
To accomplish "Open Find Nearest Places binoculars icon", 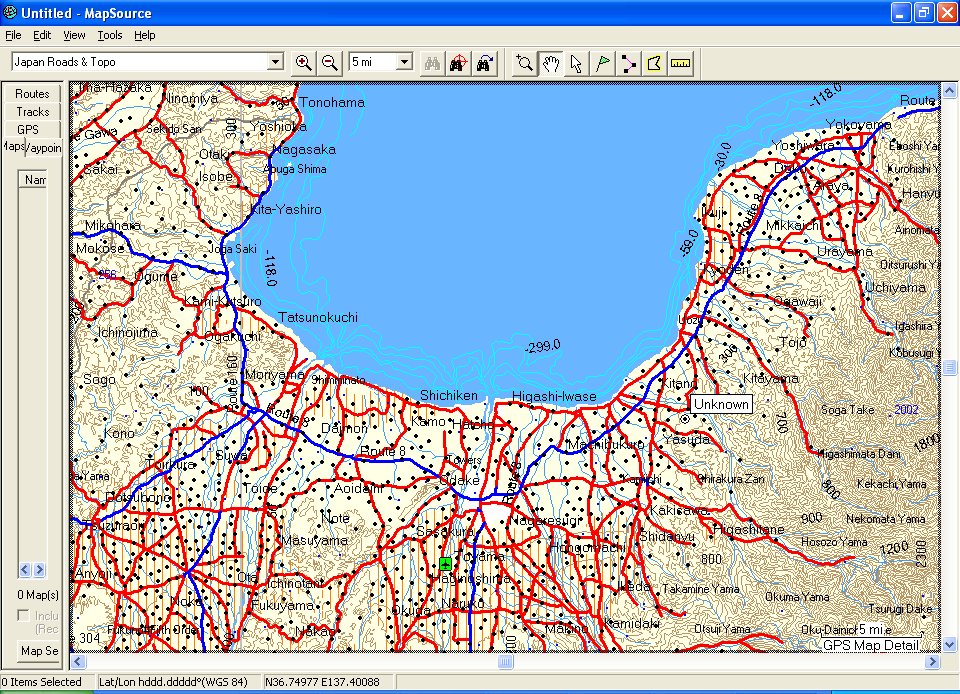I will click(459, 62).
